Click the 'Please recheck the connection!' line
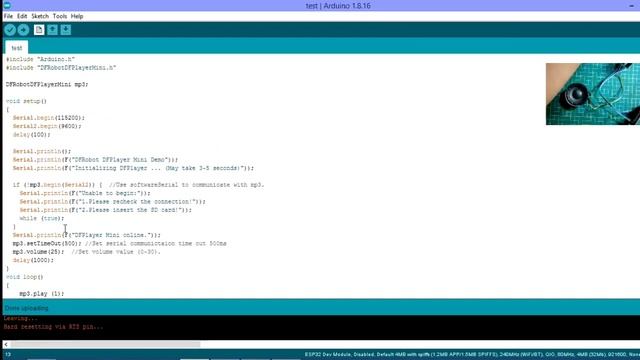The height and width of the screenshot is (360, 640). [x=113, y=202]
